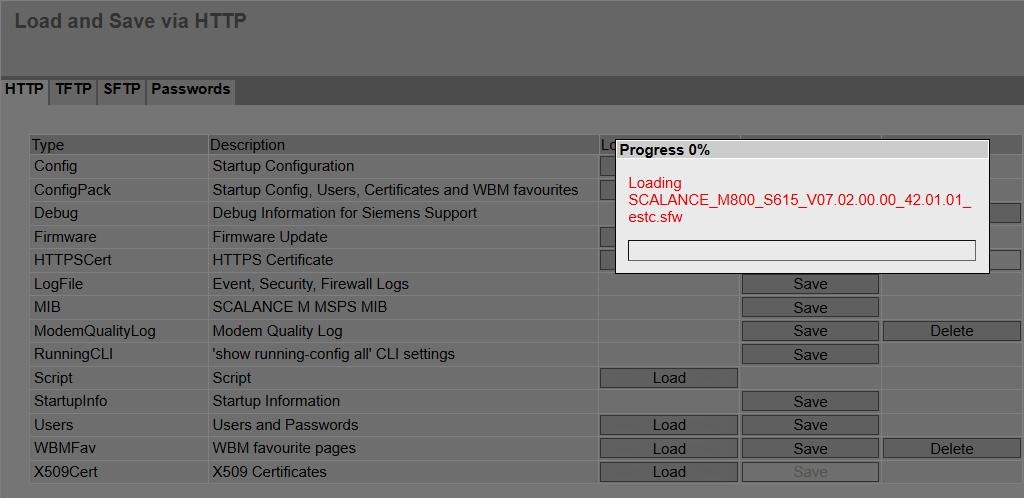Save the Startup Information
1024x498 pixels.
tap(810, 401)
